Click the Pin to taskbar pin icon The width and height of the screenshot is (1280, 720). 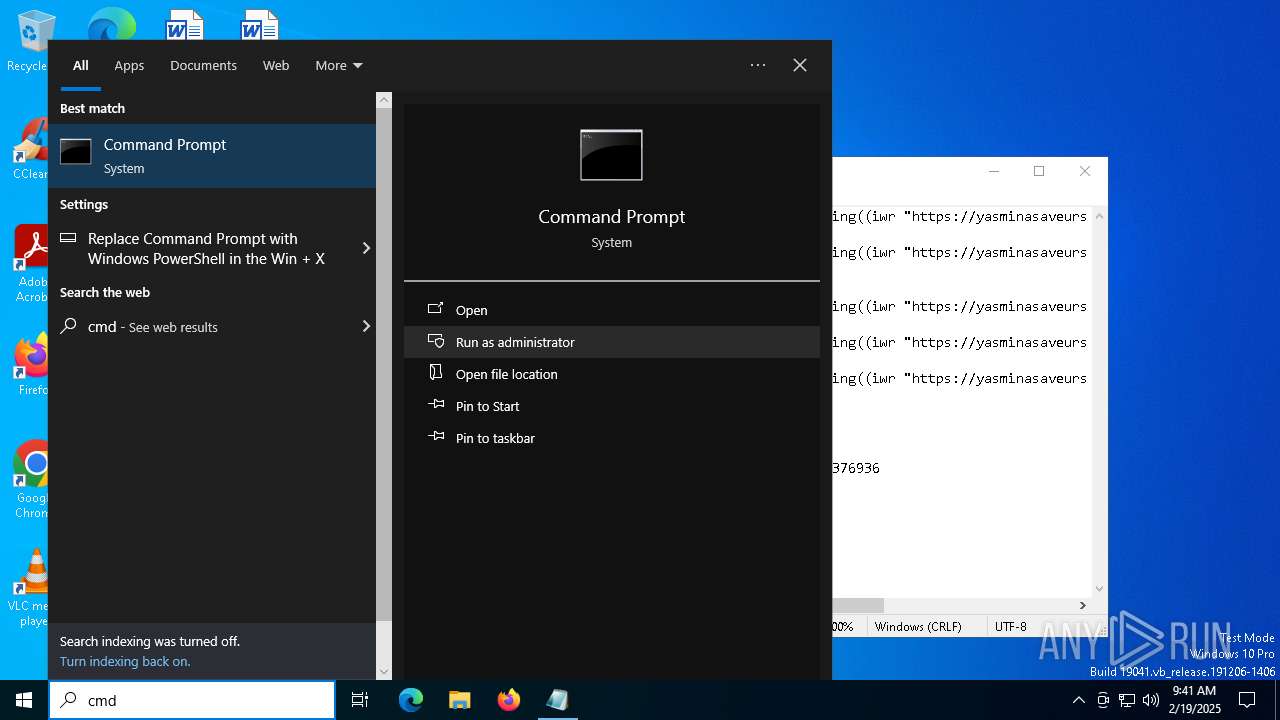pyautogui.click(x=436, y=437)
